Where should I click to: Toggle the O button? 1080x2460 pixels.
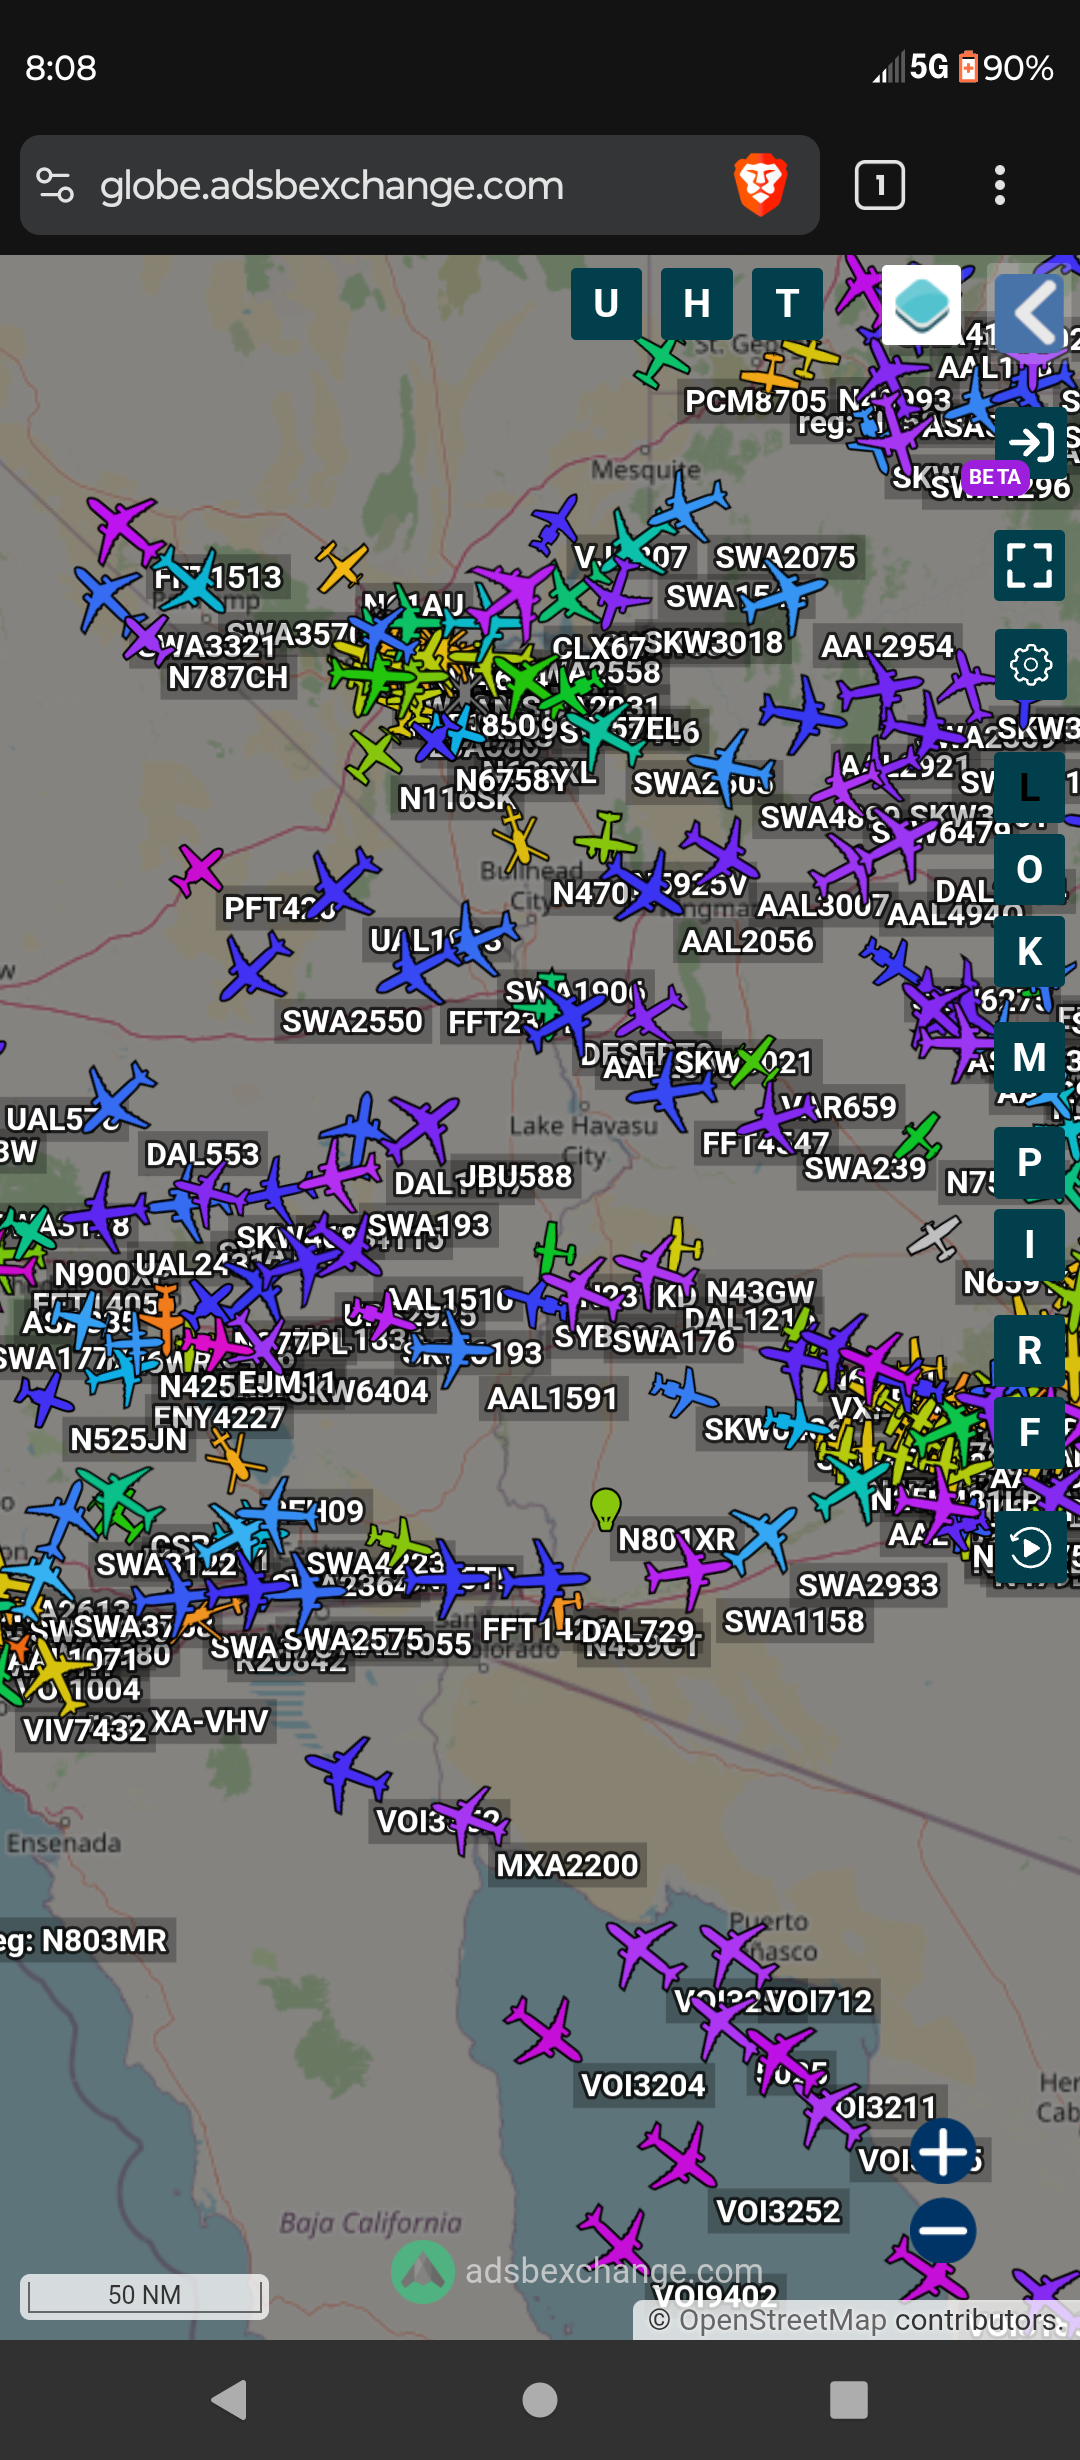[1029, 870]
